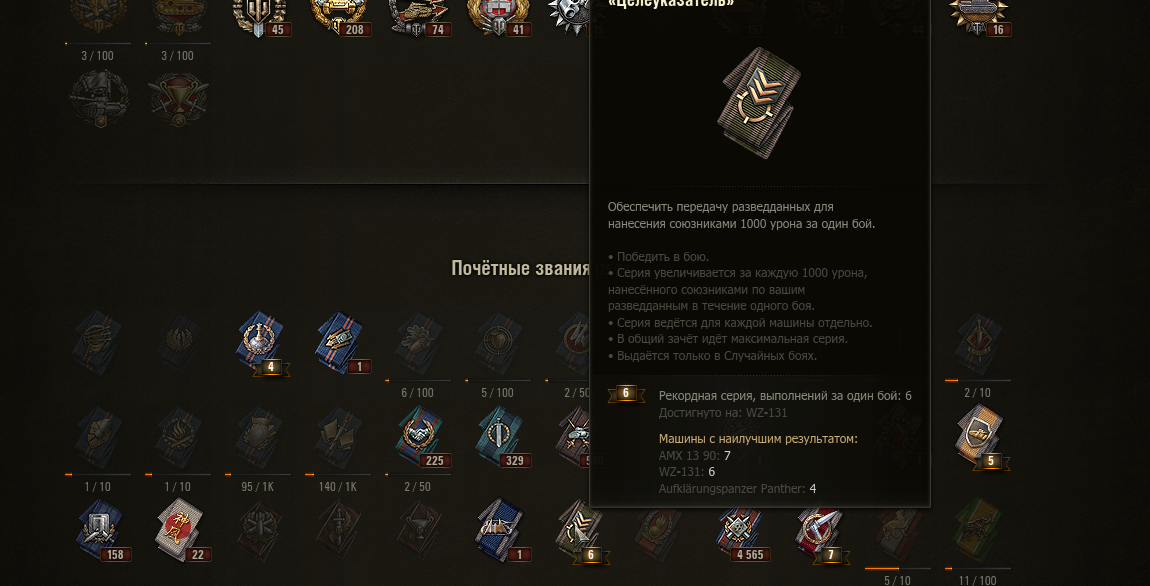The image size is (1150, 586).
Task: Click the greyed ribbon with 95 / 1K progress
Action: [259, 437]
